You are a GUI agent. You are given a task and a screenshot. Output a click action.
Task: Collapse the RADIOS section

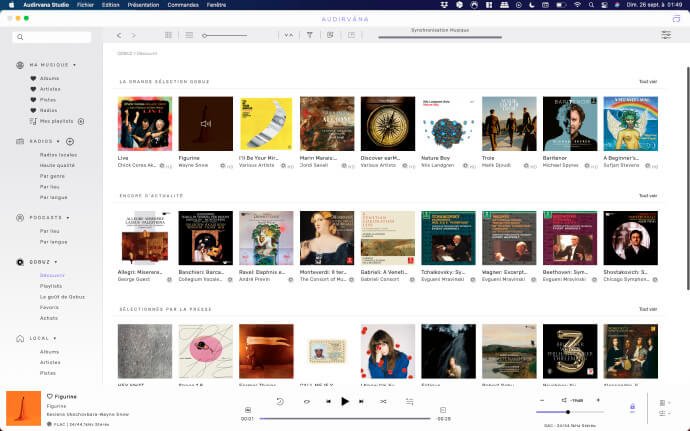58,142
